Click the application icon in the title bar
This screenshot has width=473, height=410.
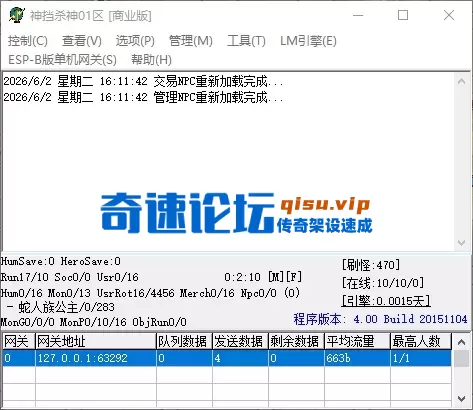pos(17,15)
